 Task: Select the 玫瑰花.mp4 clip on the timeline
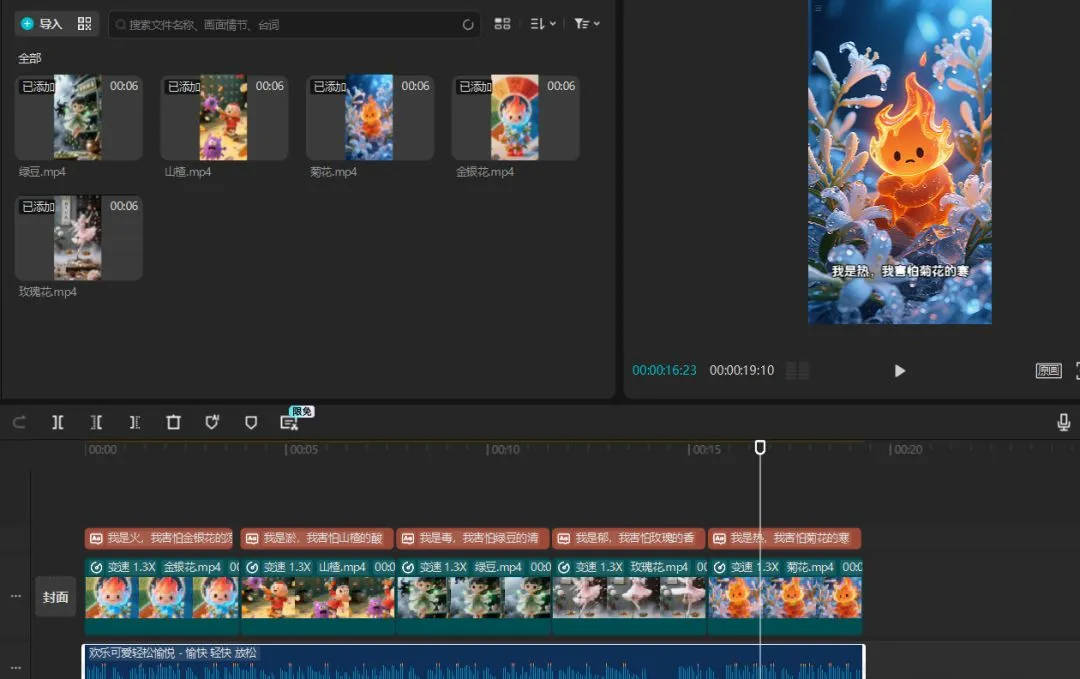tap(630, 596)
